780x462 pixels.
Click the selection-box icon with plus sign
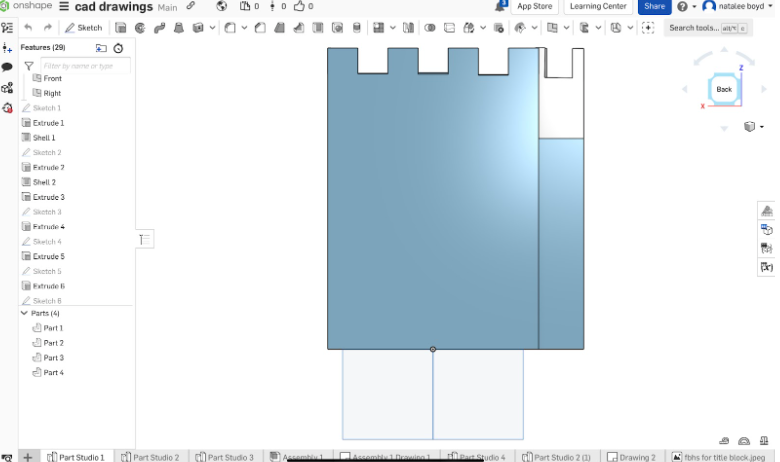click(648, 28)
